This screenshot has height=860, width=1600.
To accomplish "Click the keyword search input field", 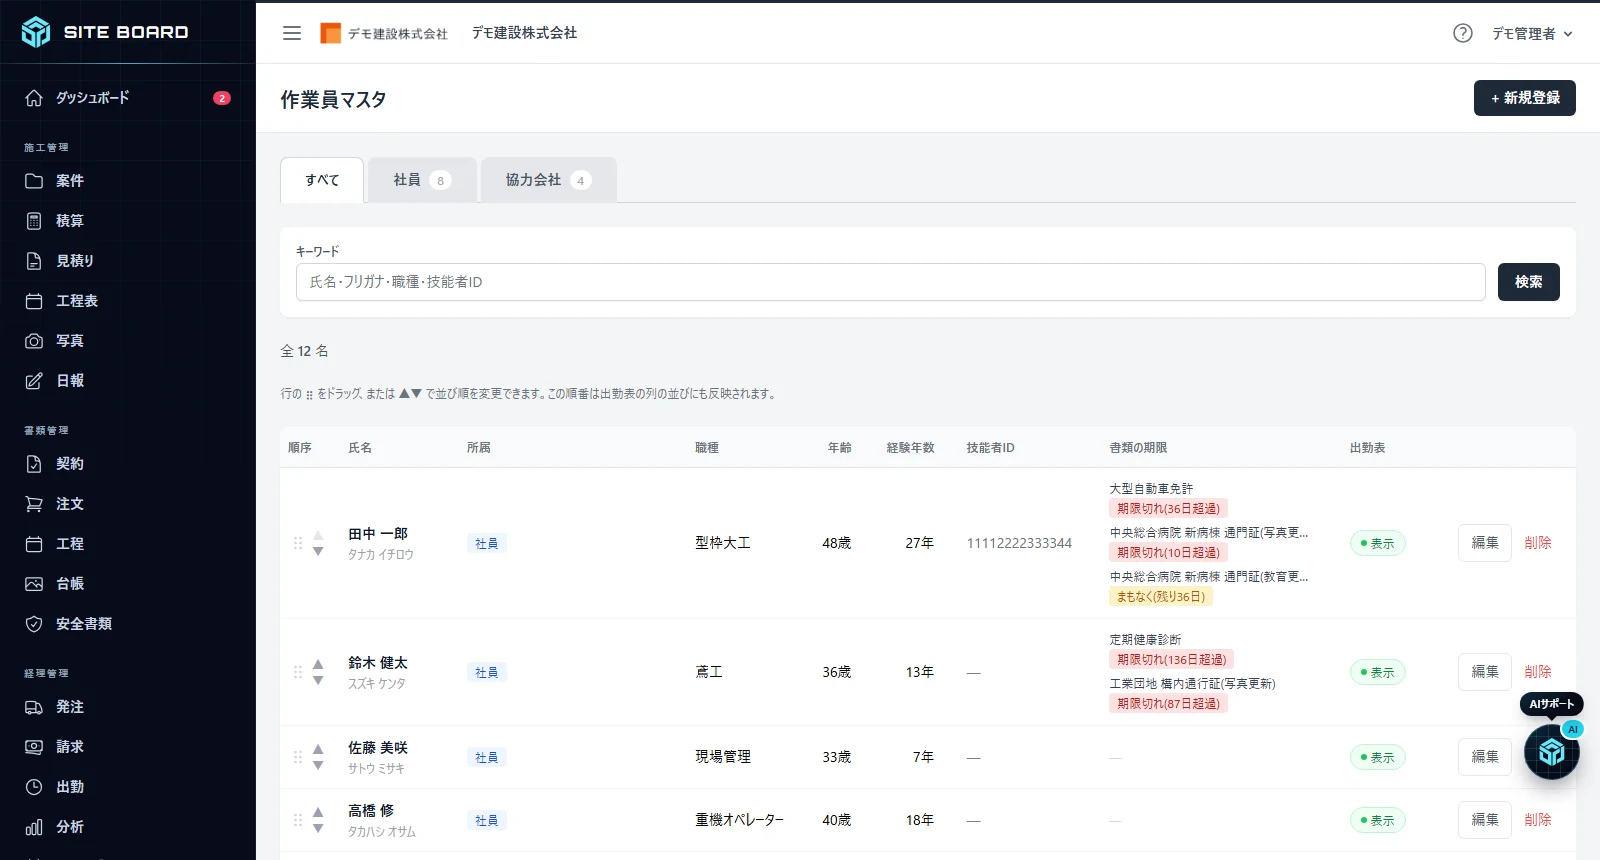I will point(890,282).
